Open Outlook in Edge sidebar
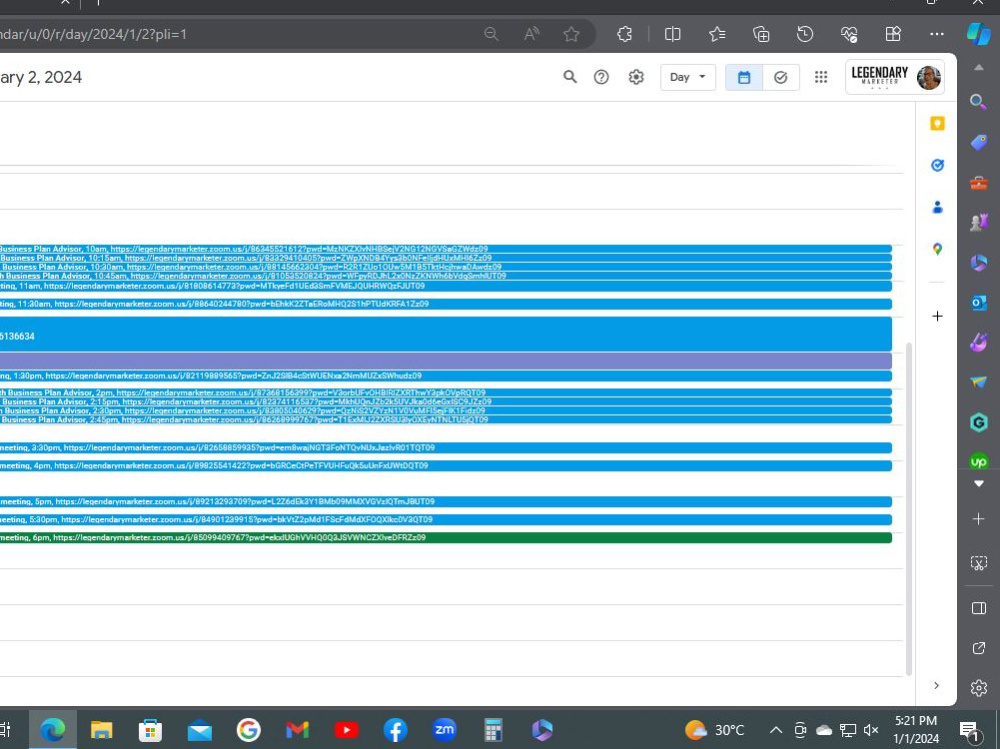Image resolution: width=1000 pixels, height=749 pixels. click(x=978, y=302)
